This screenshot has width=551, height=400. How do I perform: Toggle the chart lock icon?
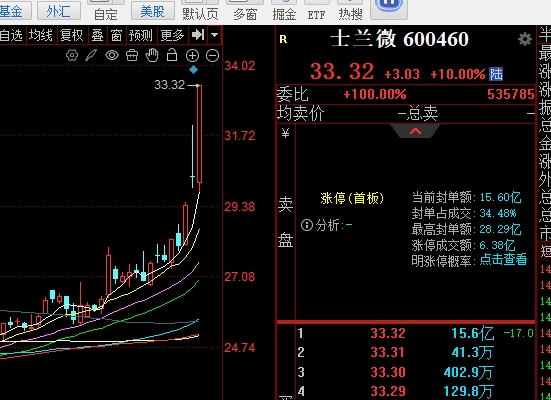172,55
